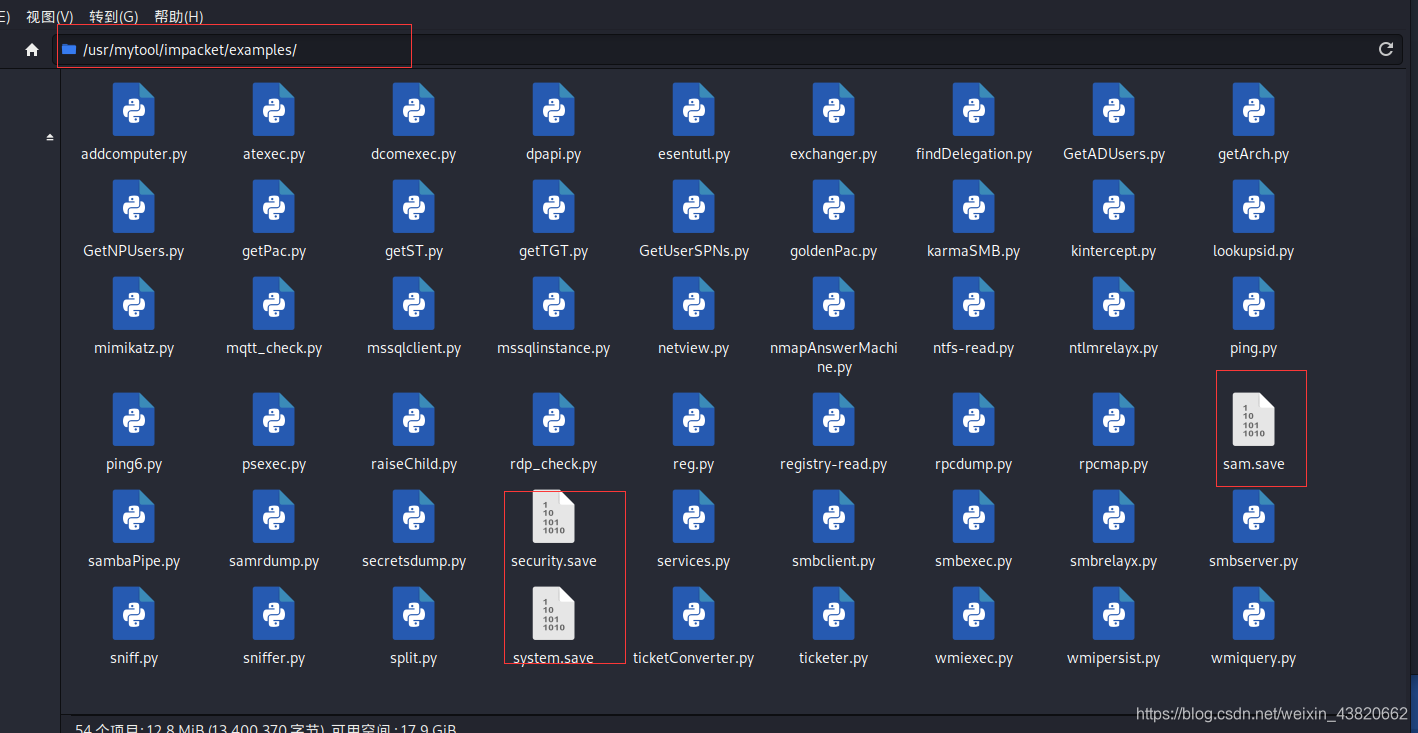Screen dimensions: 1418x733
Task: Select the sniff.py file icon
Action: [134, 614]
